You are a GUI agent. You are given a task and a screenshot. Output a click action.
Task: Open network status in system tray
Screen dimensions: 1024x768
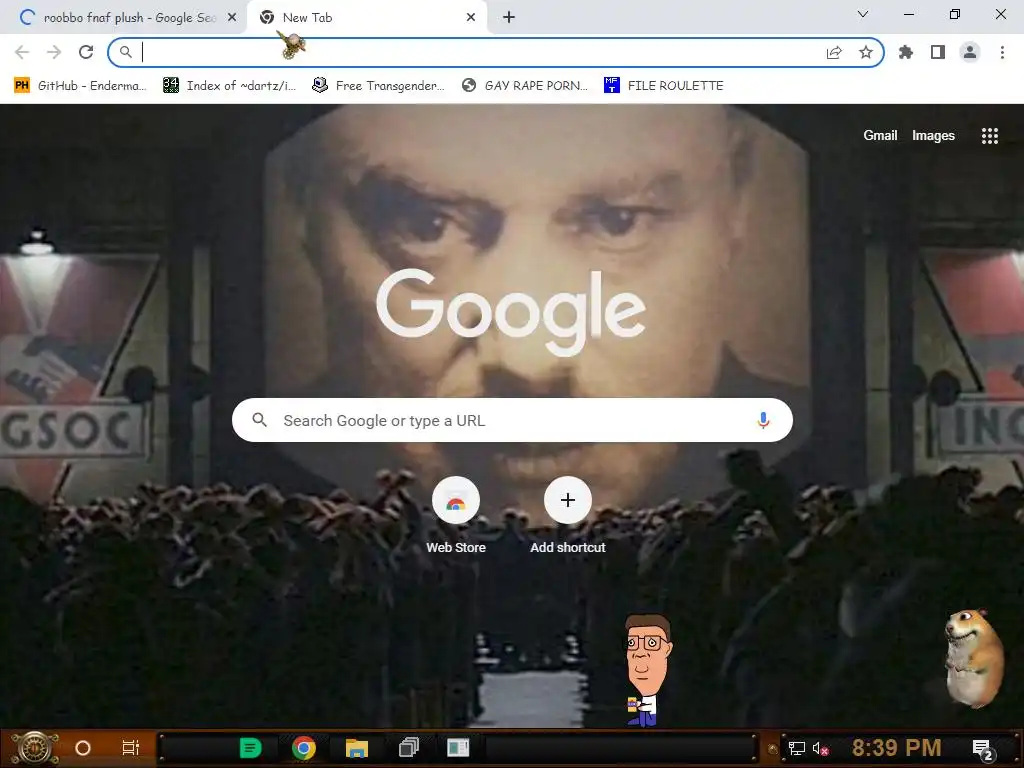[797, 748]
